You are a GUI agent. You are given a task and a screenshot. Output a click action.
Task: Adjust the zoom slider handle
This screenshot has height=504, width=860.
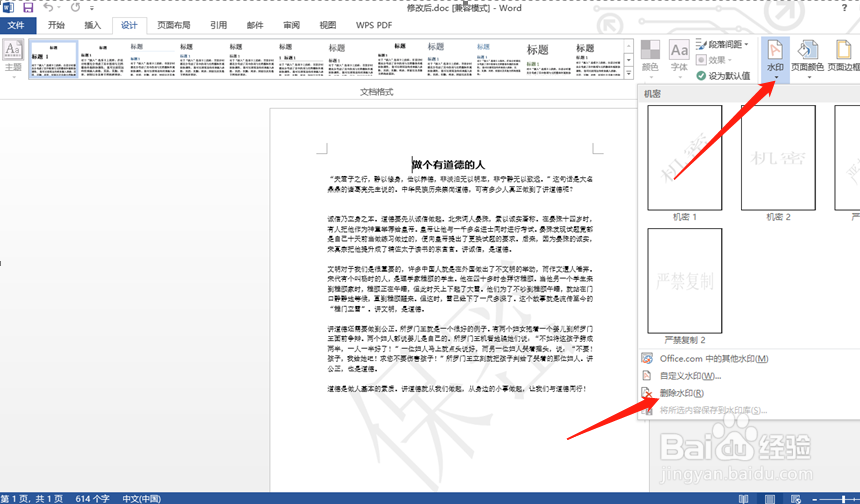(844, 499)
